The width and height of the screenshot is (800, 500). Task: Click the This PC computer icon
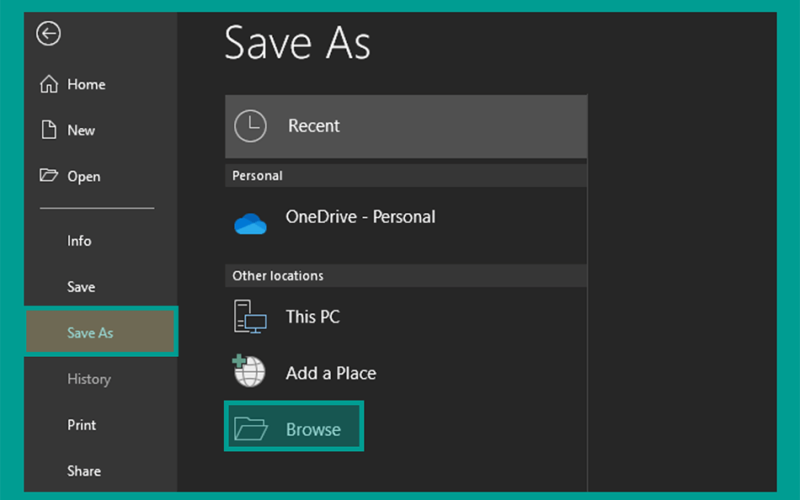pos(250,317)
